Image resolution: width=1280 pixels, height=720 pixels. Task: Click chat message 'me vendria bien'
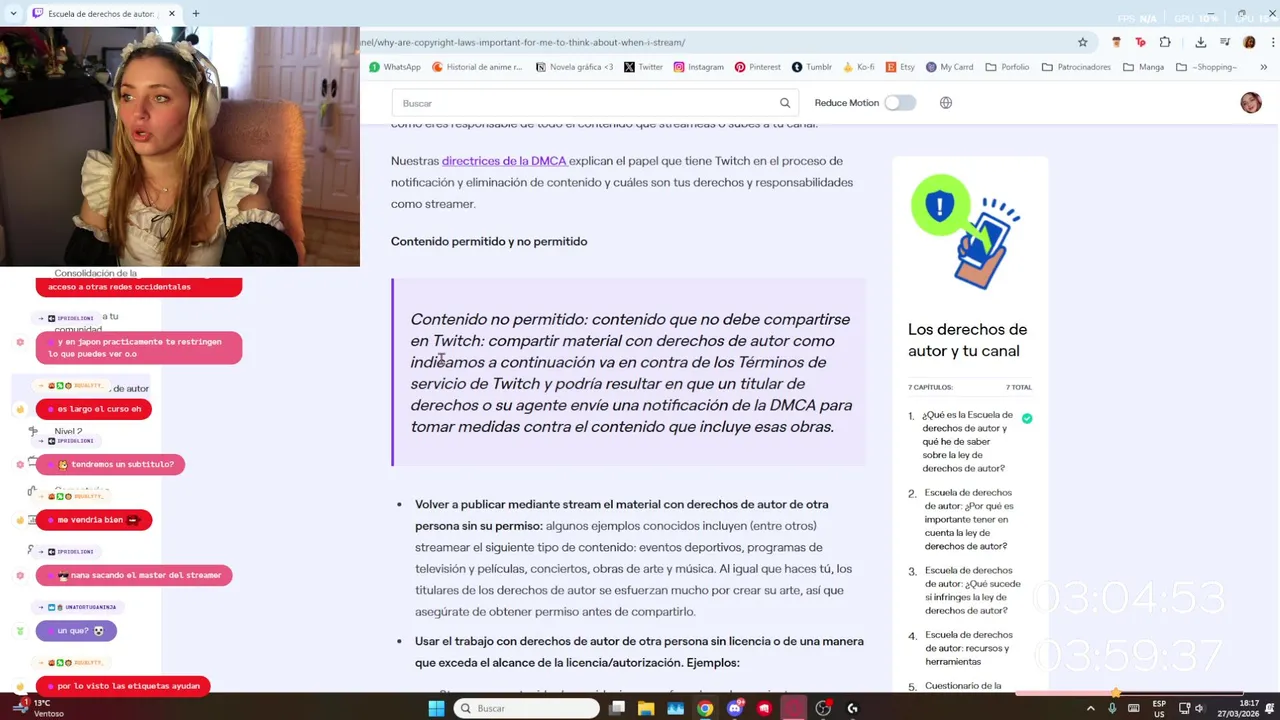94,520
